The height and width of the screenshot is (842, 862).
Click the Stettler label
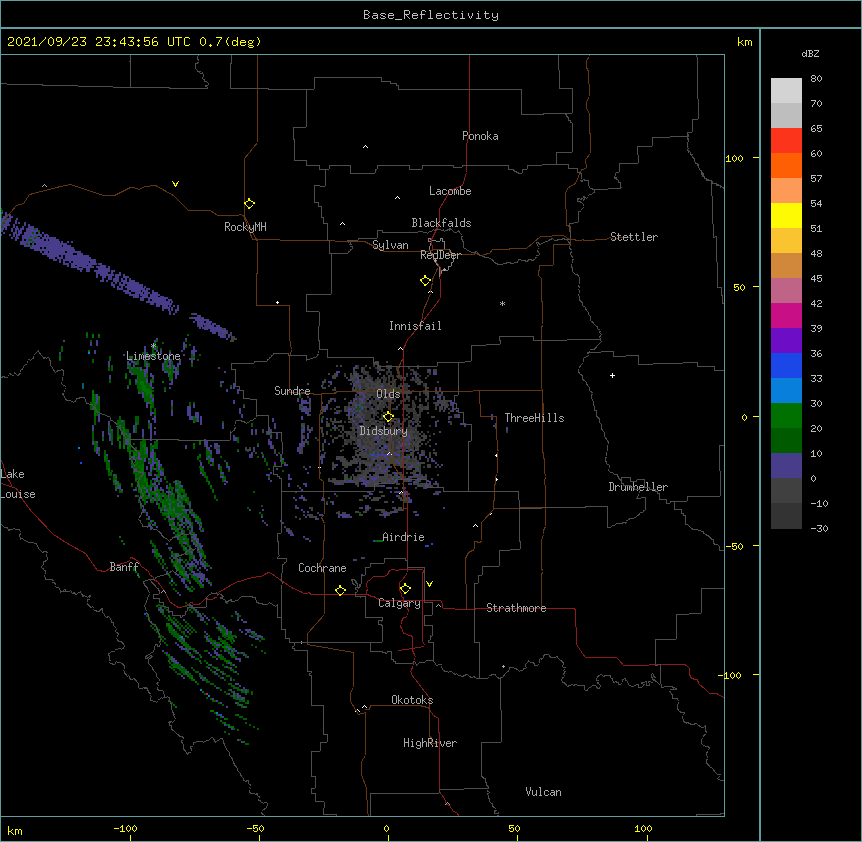pyautogui.click(x=634, y=237)
